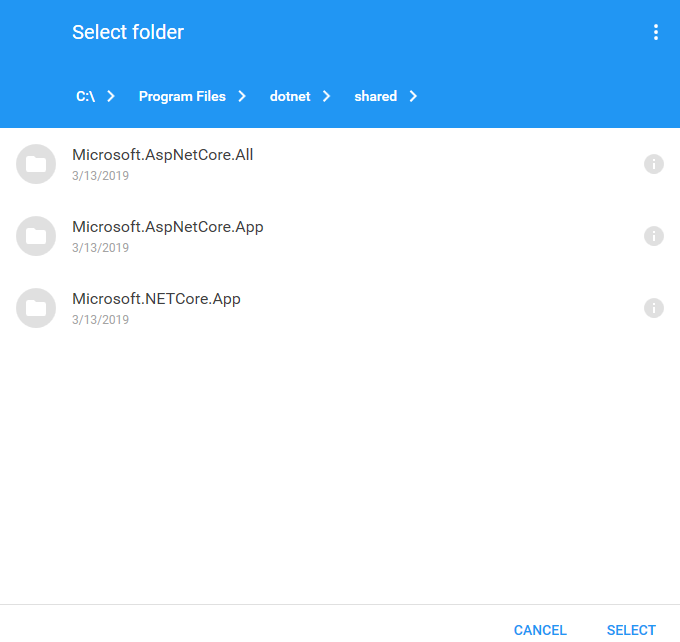Open Microsoft.NETCore.App folder name
The width and height of the screenshot is (680, 642).
click(x=156, y=299)
